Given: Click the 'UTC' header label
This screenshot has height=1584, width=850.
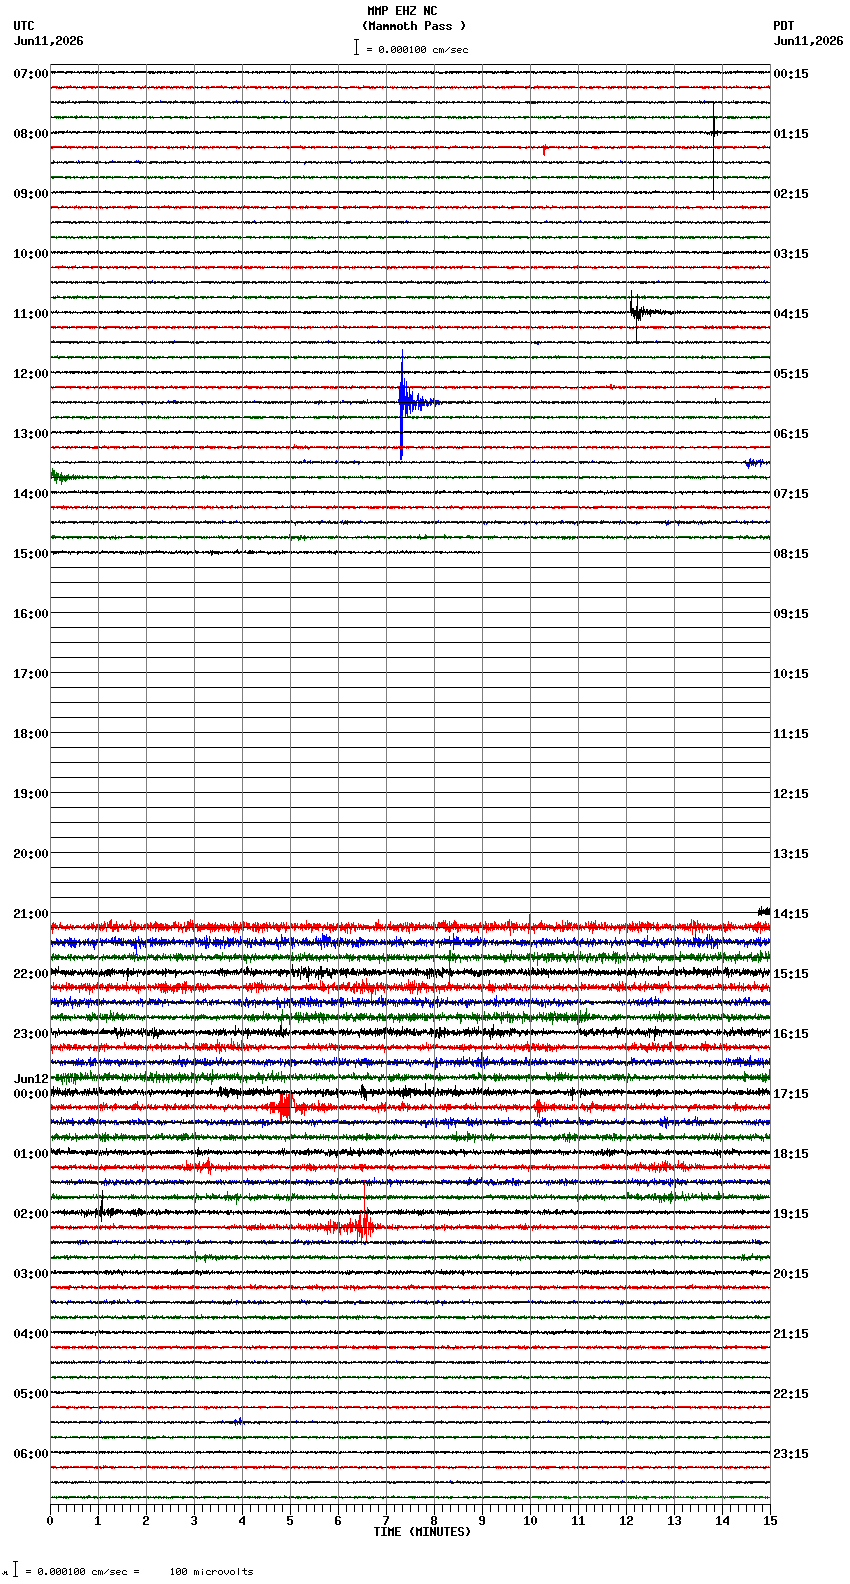Looking at the screenshot, I should click(24, 26).
